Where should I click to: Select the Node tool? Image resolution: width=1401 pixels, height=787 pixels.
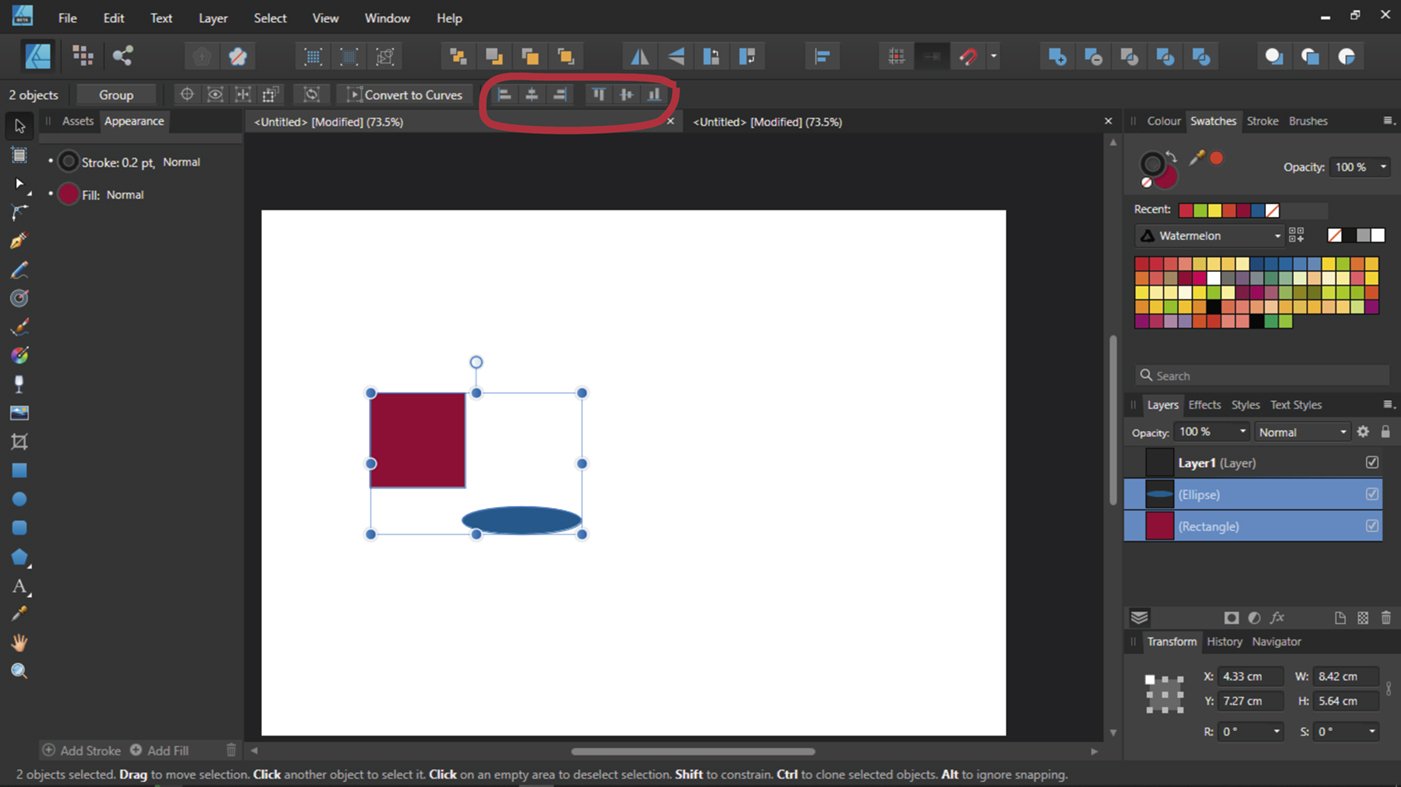point(19,184)
